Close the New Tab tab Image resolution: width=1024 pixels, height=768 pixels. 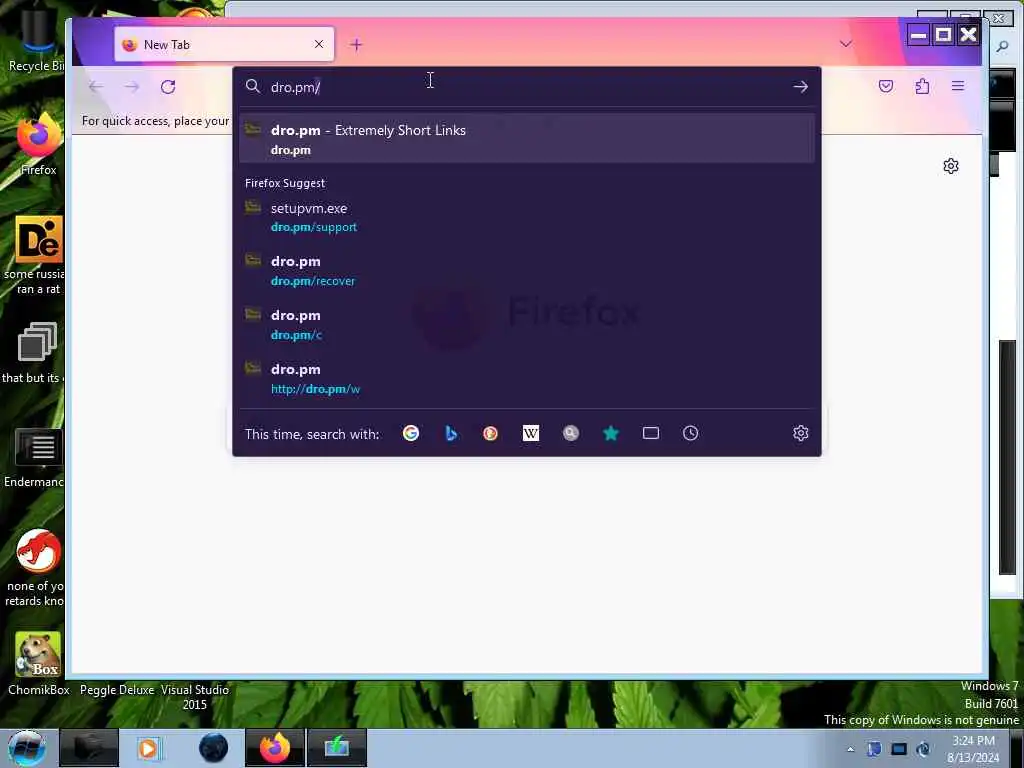pyautogui.click(x=319, y=44)
